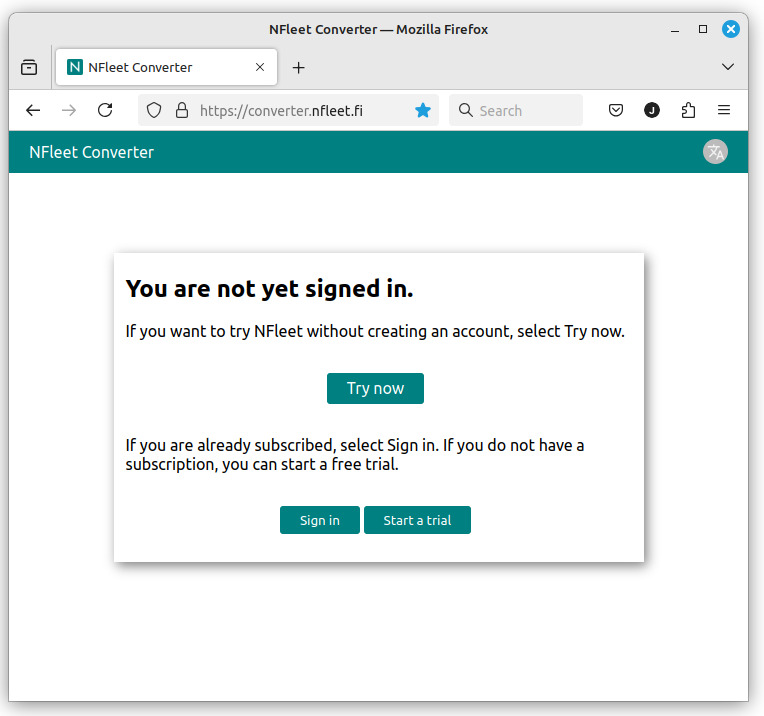
Task: Click the Try now button
Action: (x=375, y=388)
